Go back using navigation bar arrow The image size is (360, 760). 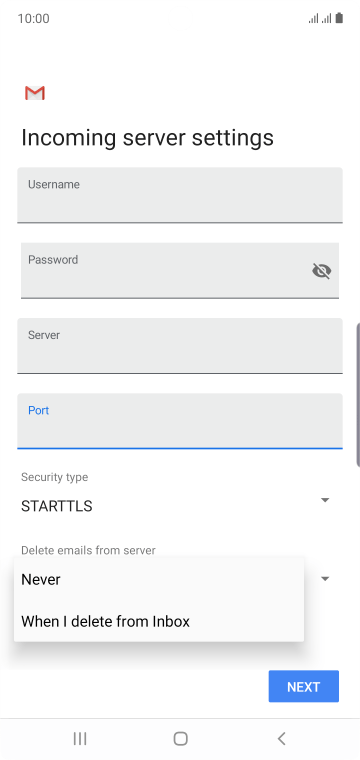(281, 738)
